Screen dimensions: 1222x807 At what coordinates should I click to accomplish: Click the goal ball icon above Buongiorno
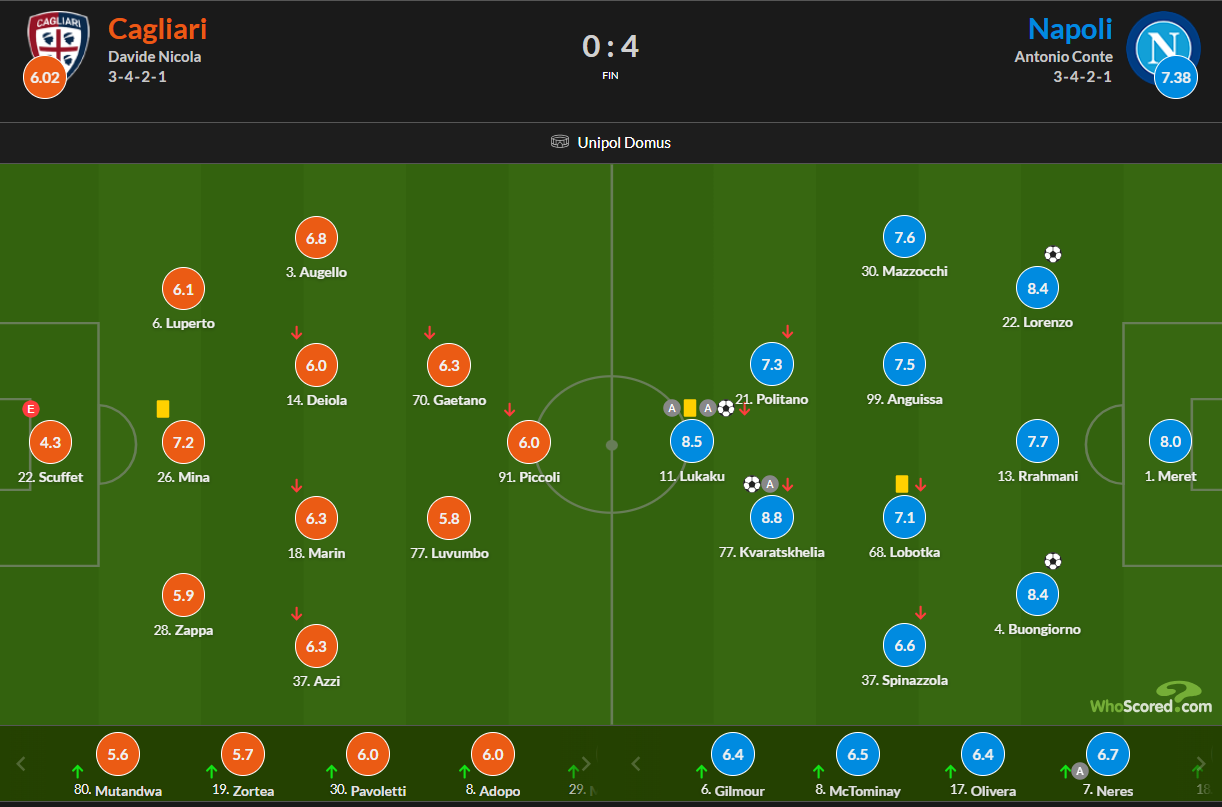1052,561
